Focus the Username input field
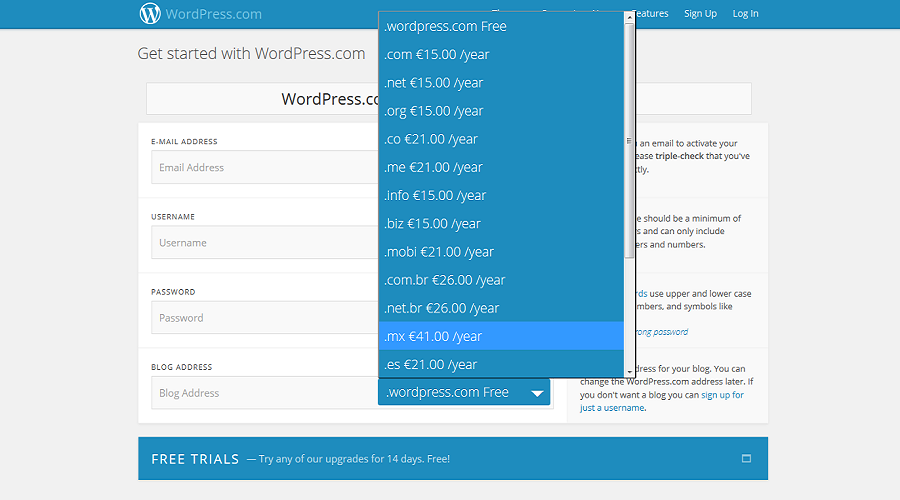 [265, 242]
